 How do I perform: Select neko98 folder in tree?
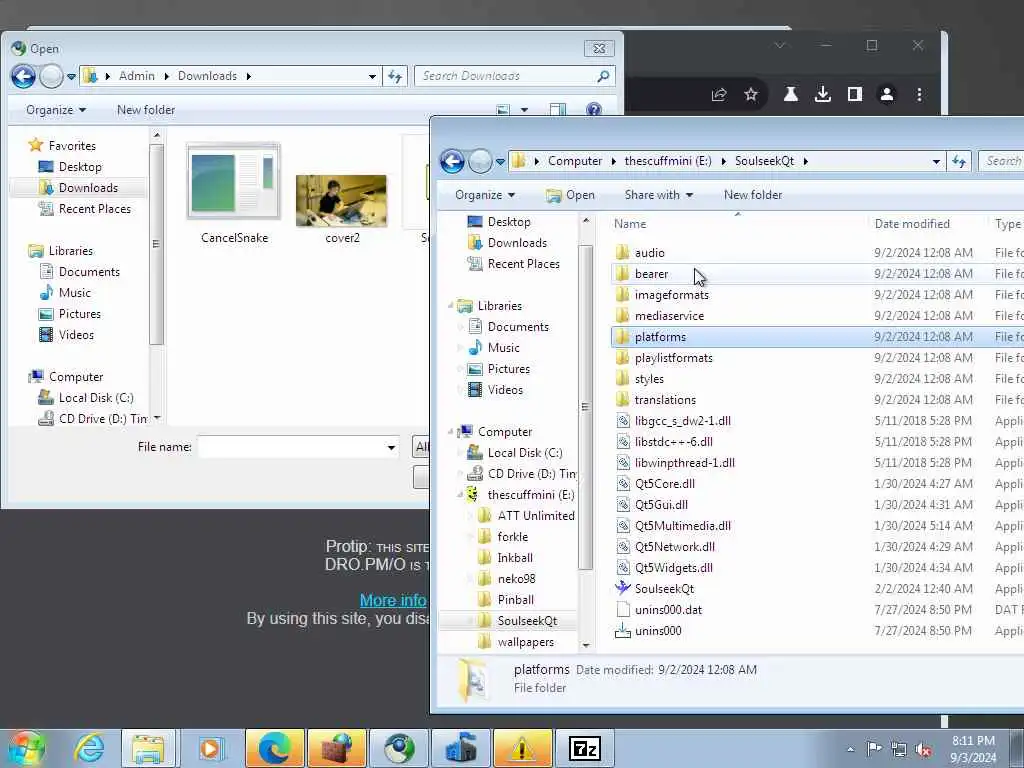click(516, 579)
